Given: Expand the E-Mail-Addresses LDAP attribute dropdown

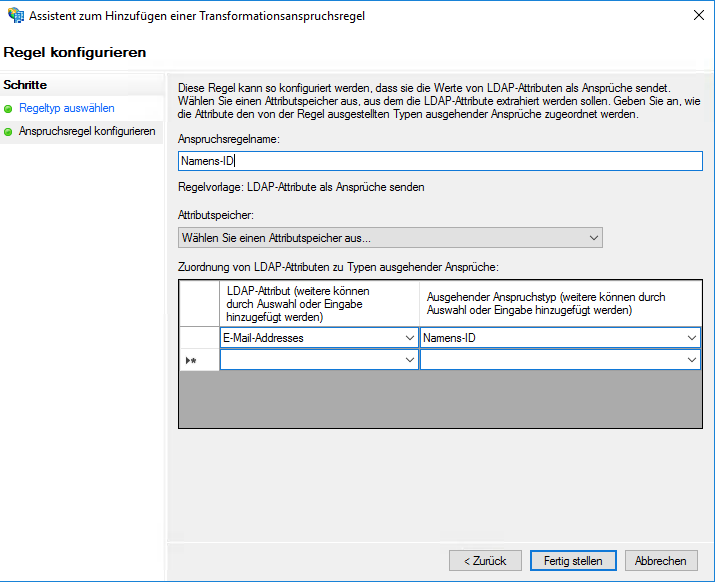Looking at the screenshot, I should (x=409, y=338).
